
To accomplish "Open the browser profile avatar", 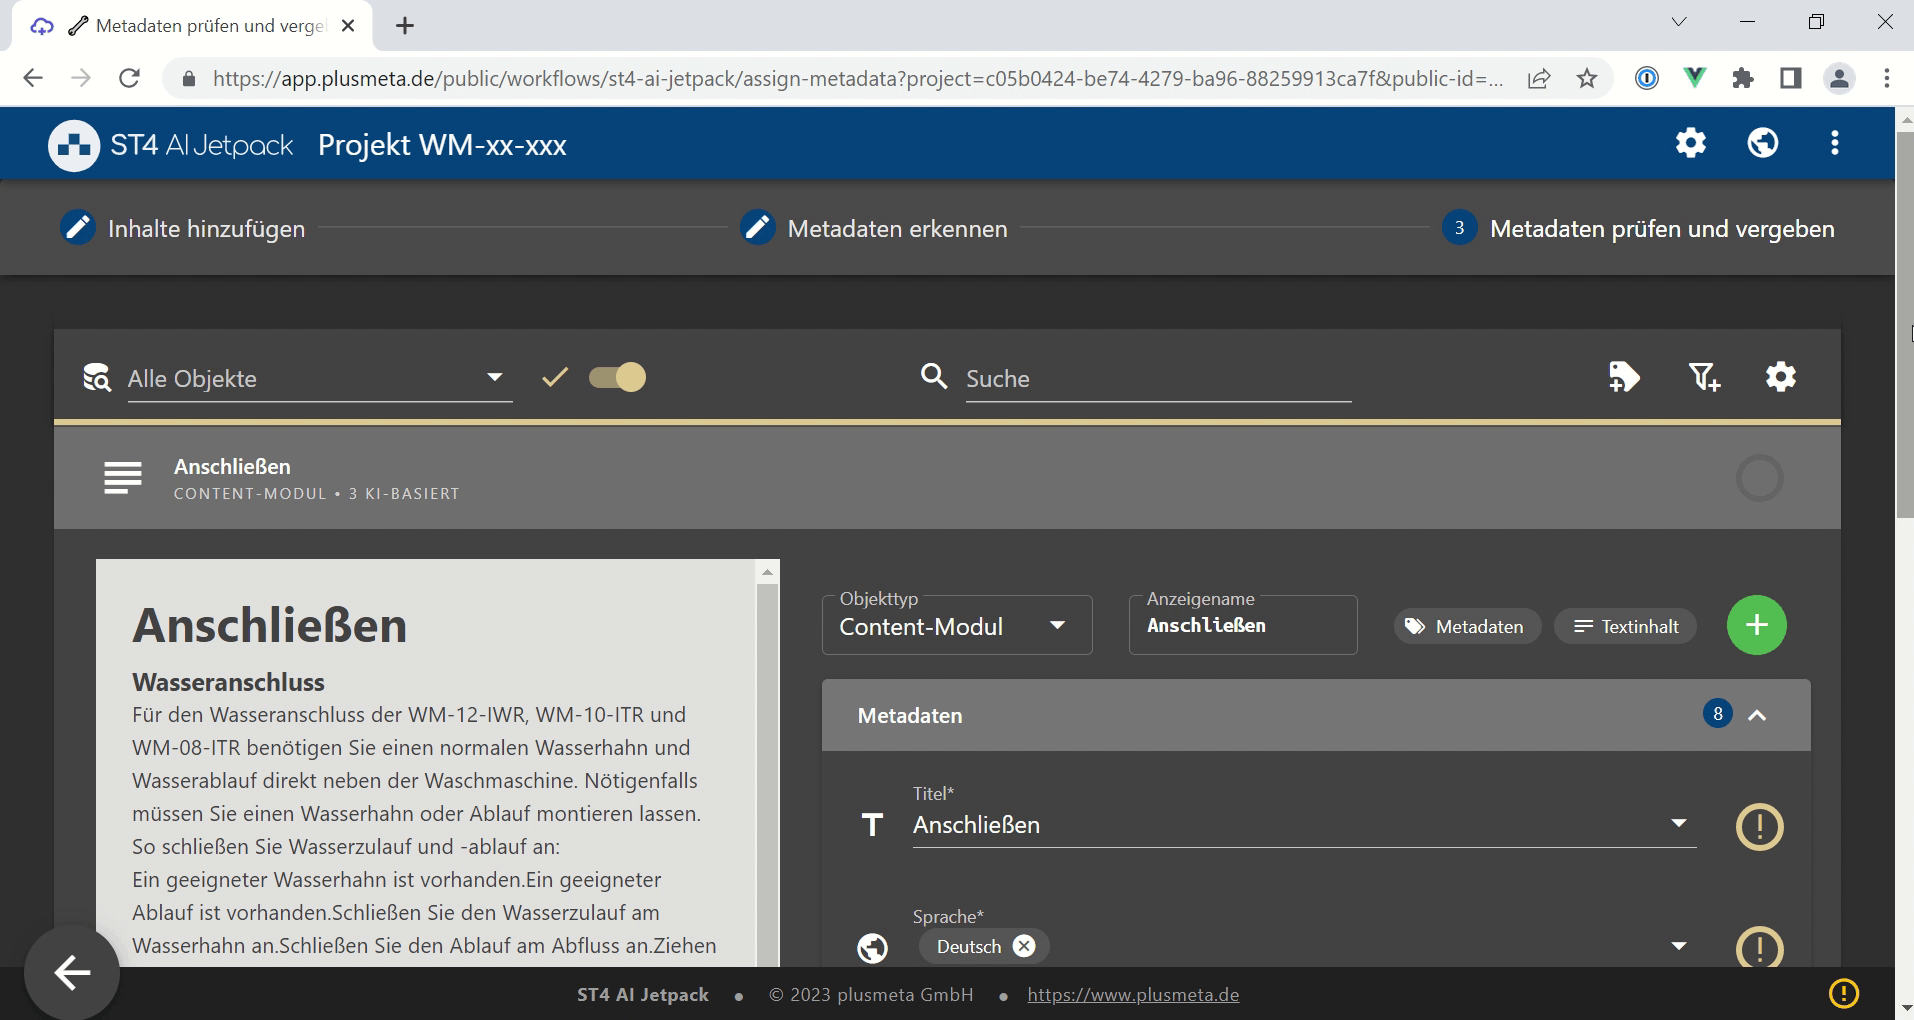I will click(x=1839, y=78).
